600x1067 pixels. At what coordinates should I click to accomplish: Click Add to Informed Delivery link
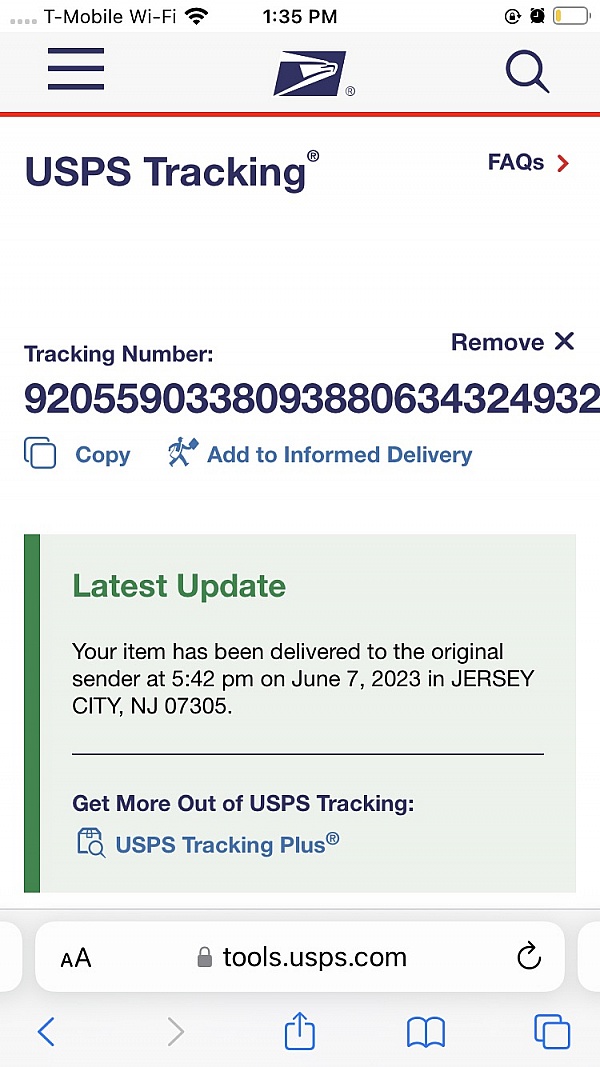tap(339, 455)
